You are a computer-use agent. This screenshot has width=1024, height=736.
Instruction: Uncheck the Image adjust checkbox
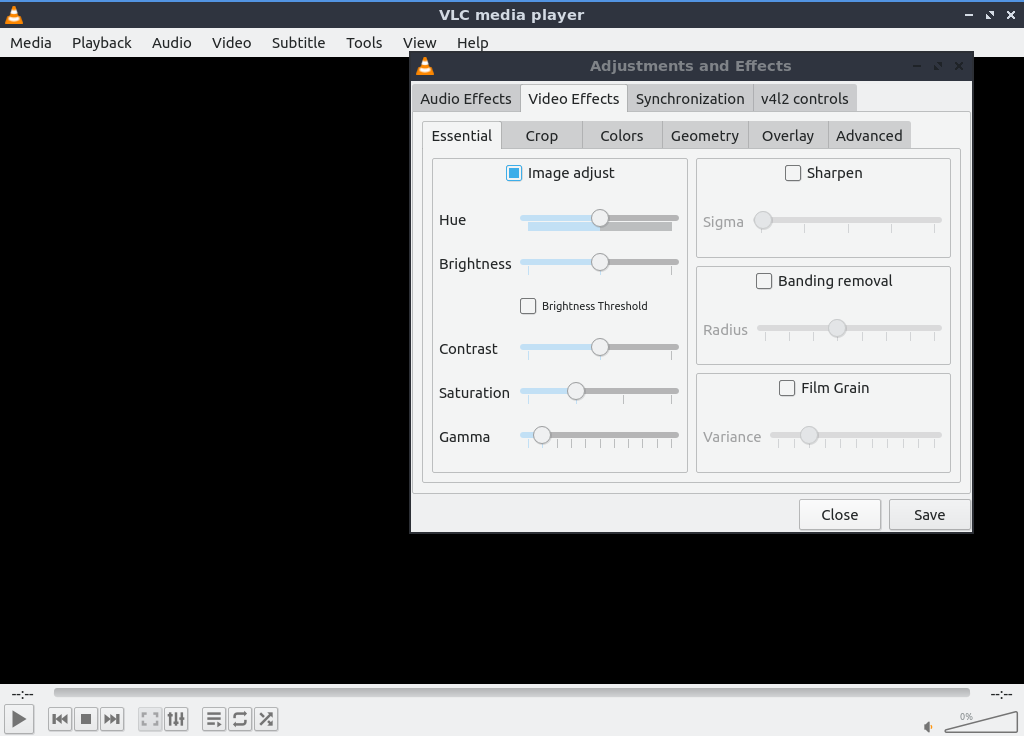[x=514, y=173]
